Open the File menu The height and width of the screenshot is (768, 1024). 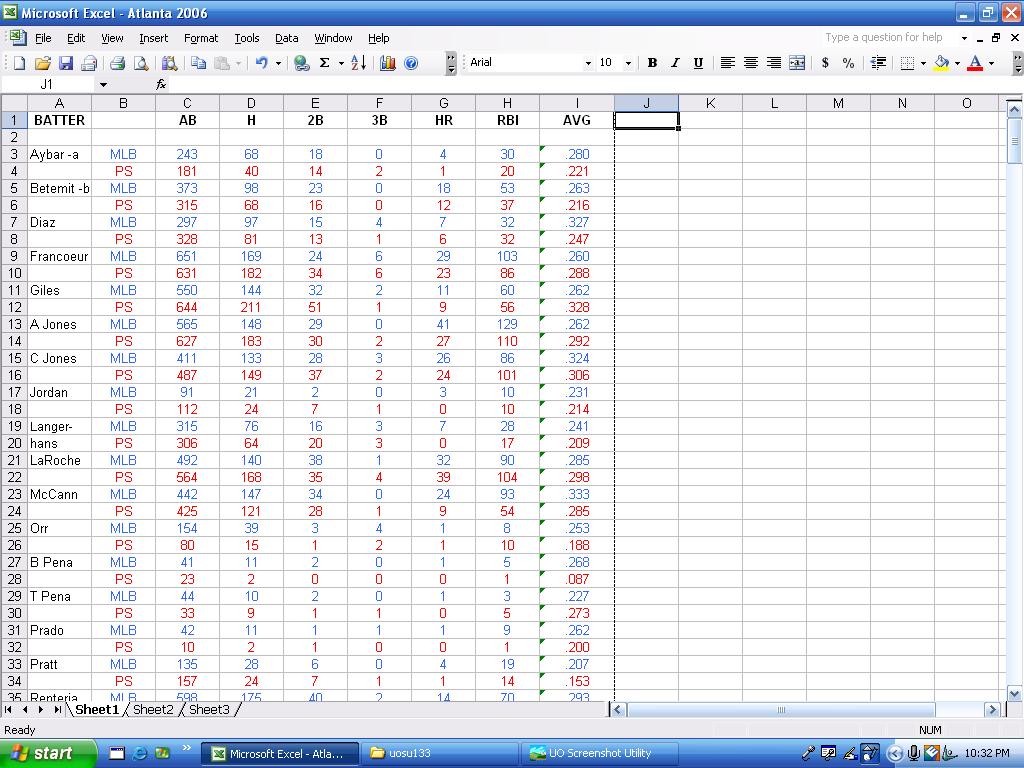coord(43,38)
